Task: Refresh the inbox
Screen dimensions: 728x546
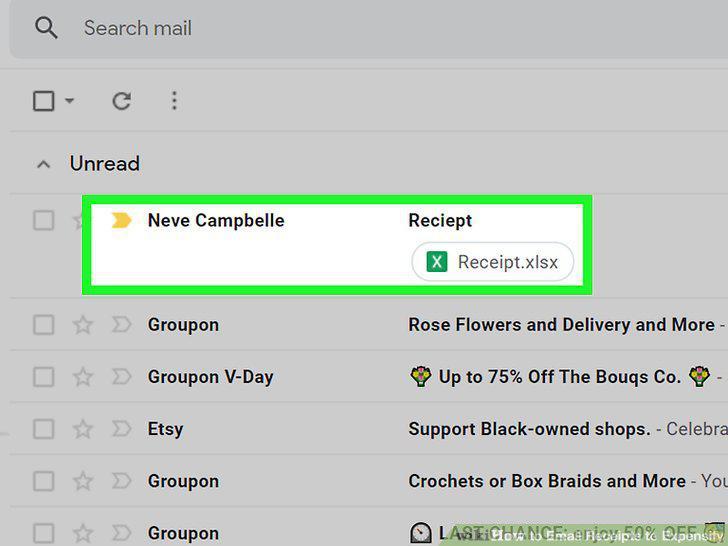Action: click(122, 101)
